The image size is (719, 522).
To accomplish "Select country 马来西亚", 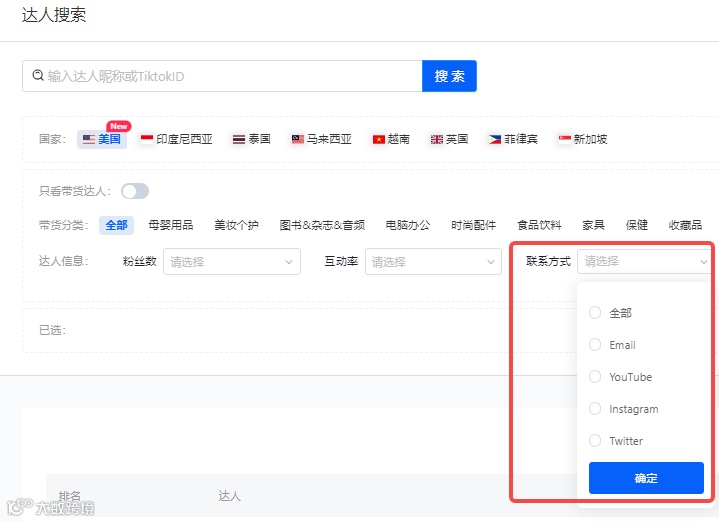I will click(322, 139).
